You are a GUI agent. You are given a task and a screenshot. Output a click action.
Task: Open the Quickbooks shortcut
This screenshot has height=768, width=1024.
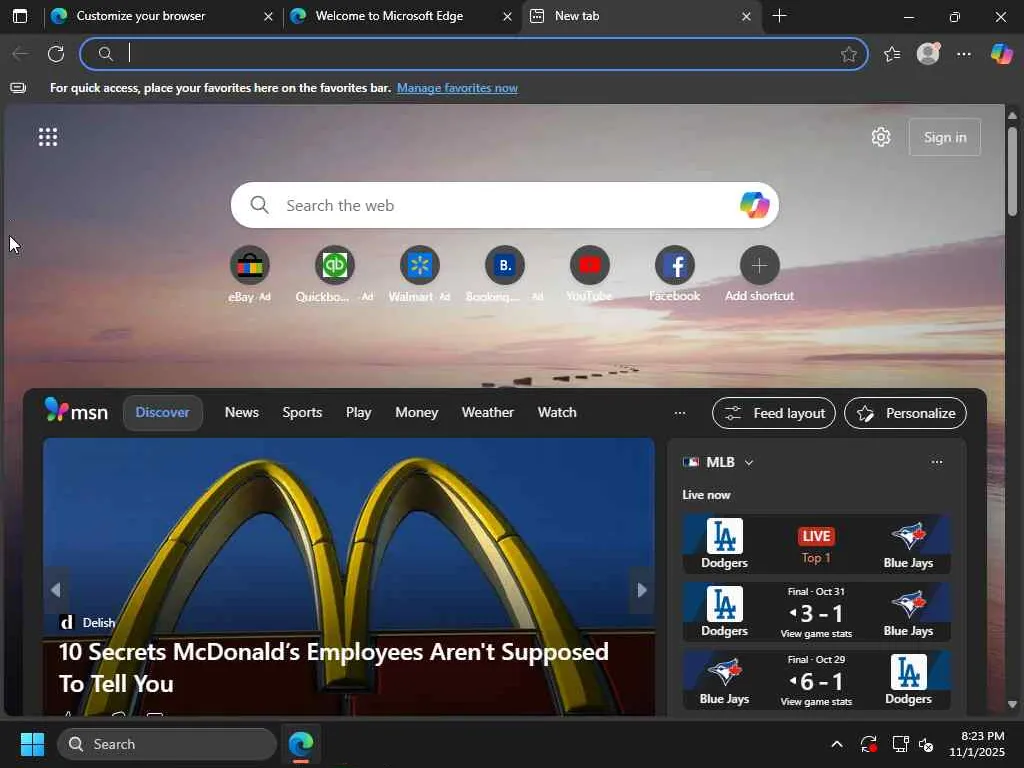pyautogui.click(x=334, y=265)
